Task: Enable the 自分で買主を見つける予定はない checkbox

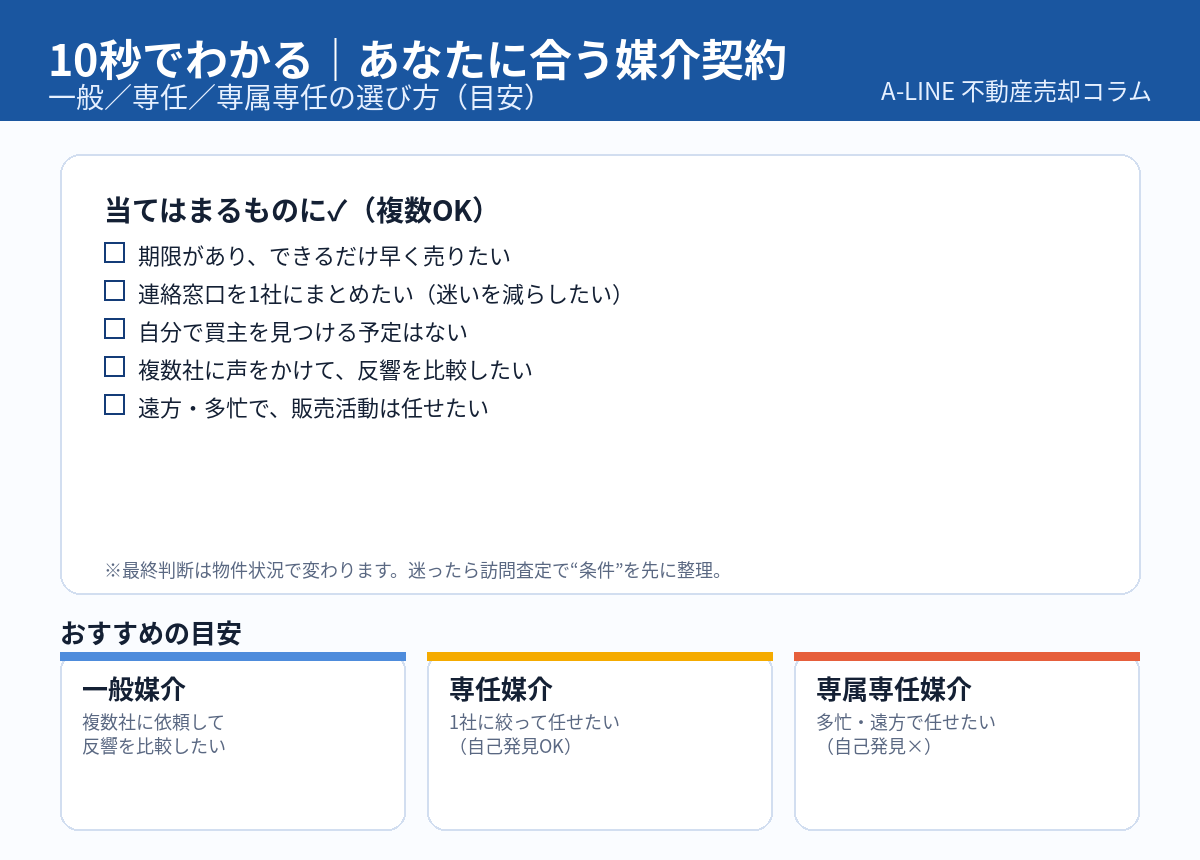Action: [115, 329]
